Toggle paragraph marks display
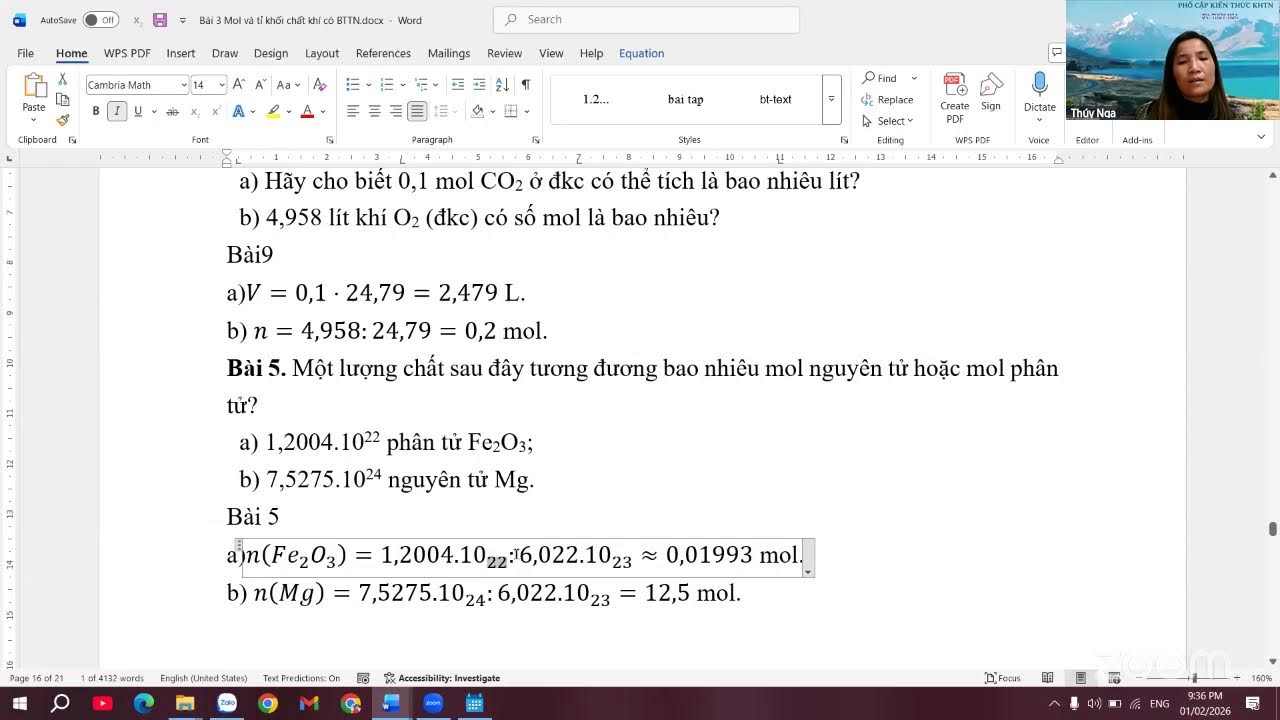This screenshot has width=1280, height=720. tap(525, 85)
